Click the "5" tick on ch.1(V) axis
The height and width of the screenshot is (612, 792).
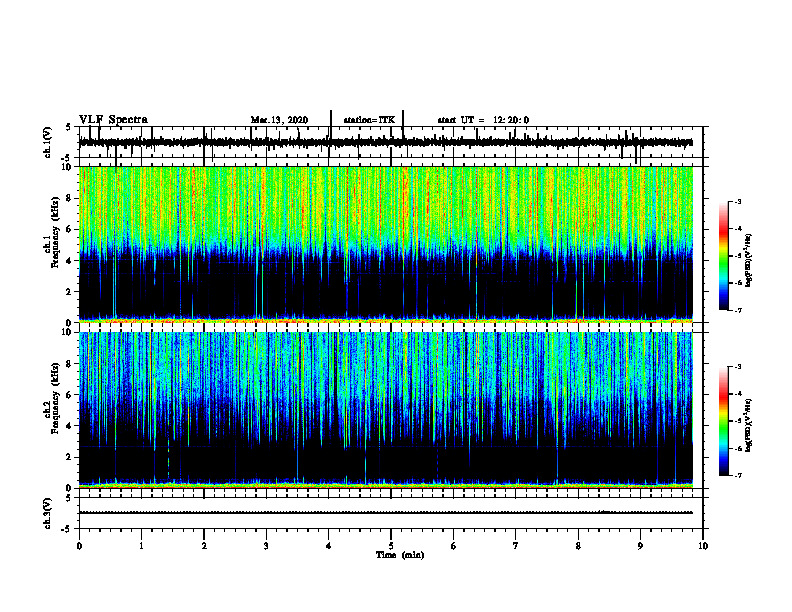tap(69, 128)
